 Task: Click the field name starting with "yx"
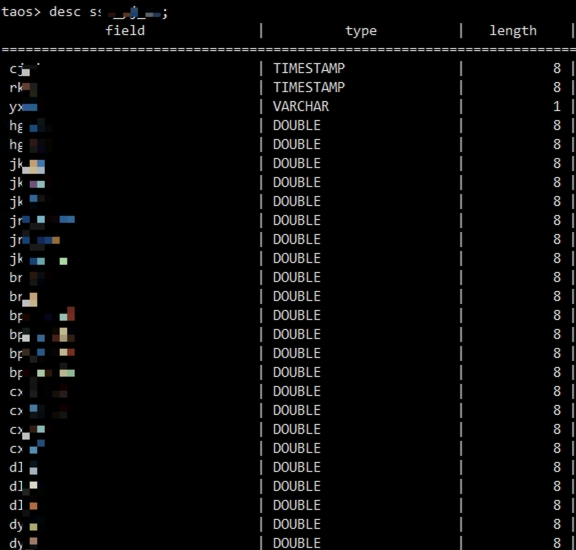click(23, 108)
